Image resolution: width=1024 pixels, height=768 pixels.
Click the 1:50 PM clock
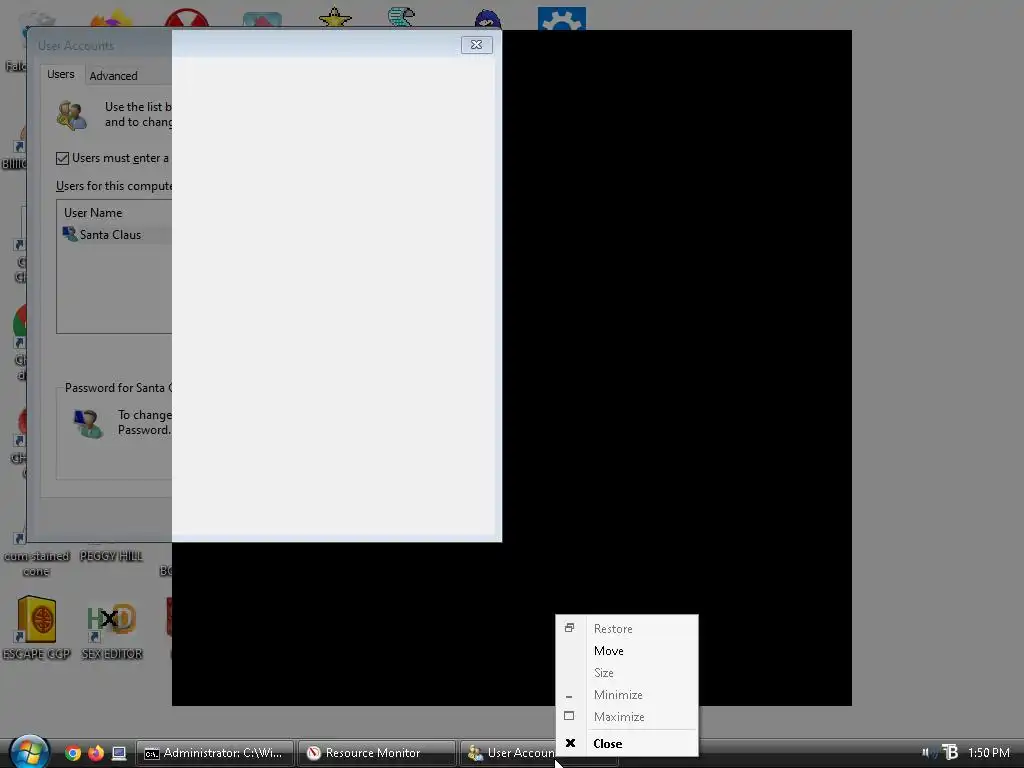[x=989, y=753]
